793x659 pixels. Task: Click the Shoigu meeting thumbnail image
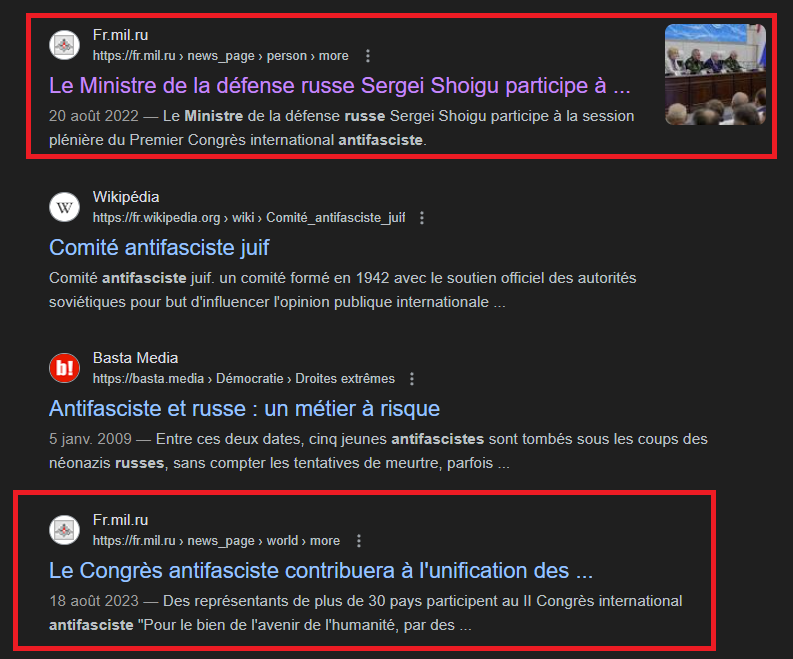pos(715,74)
